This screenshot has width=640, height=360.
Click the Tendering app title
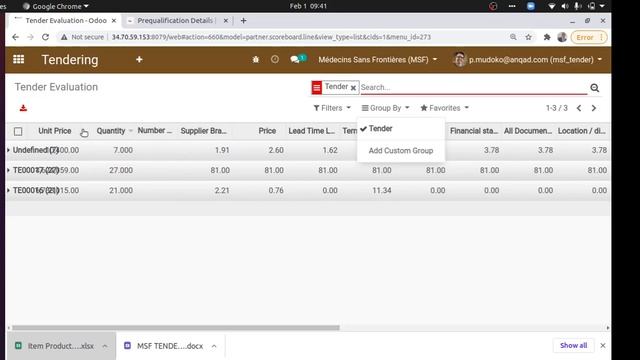click(70, 60)
